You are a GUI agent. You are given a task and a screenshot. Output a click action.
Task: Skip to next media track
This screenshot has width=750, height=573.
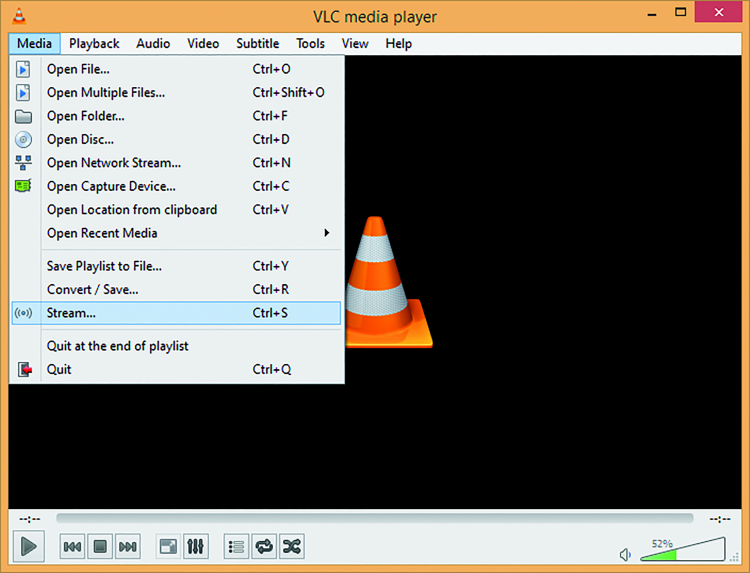tap(128, 546)
